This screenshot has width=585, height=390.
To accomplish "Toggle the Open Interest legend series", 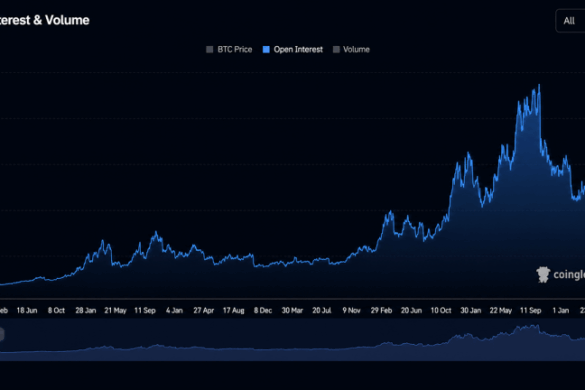I will pos(292,50).
